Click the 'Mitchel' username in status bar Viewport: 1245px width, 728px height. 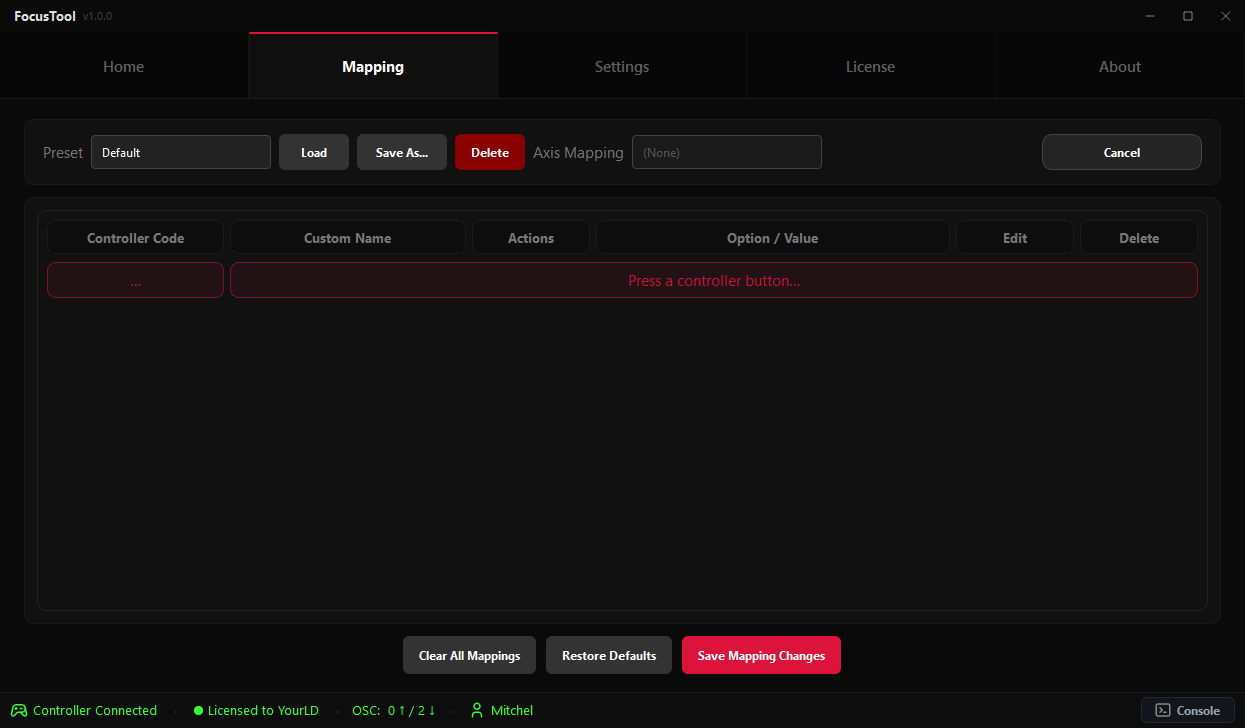coord(512,711)
